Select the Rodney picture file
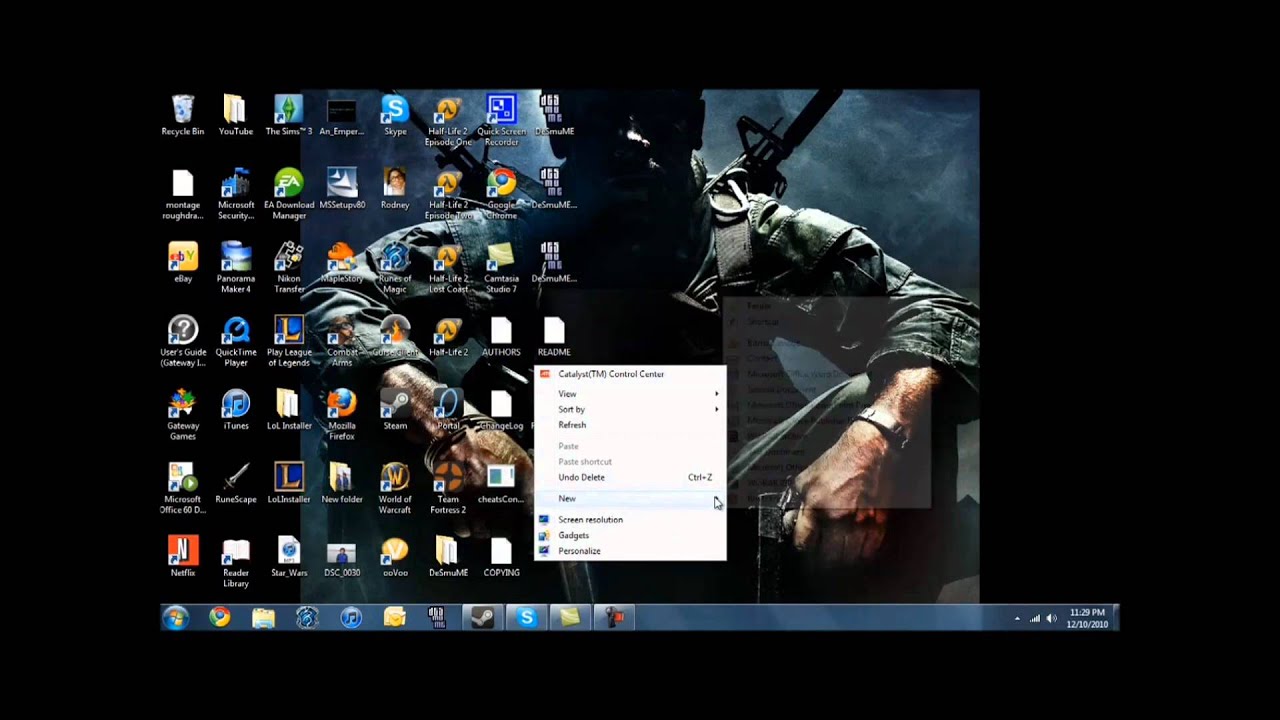 coord(395,189)
